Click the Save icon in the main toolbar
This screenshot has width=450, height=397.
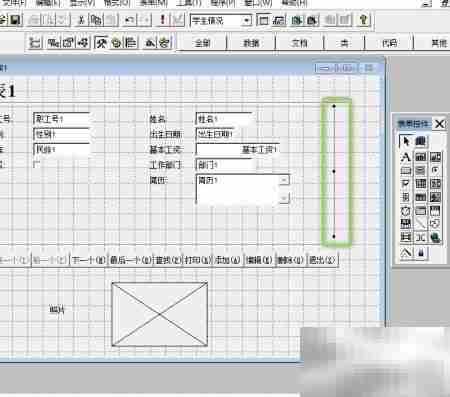click(x=15, y=20)
